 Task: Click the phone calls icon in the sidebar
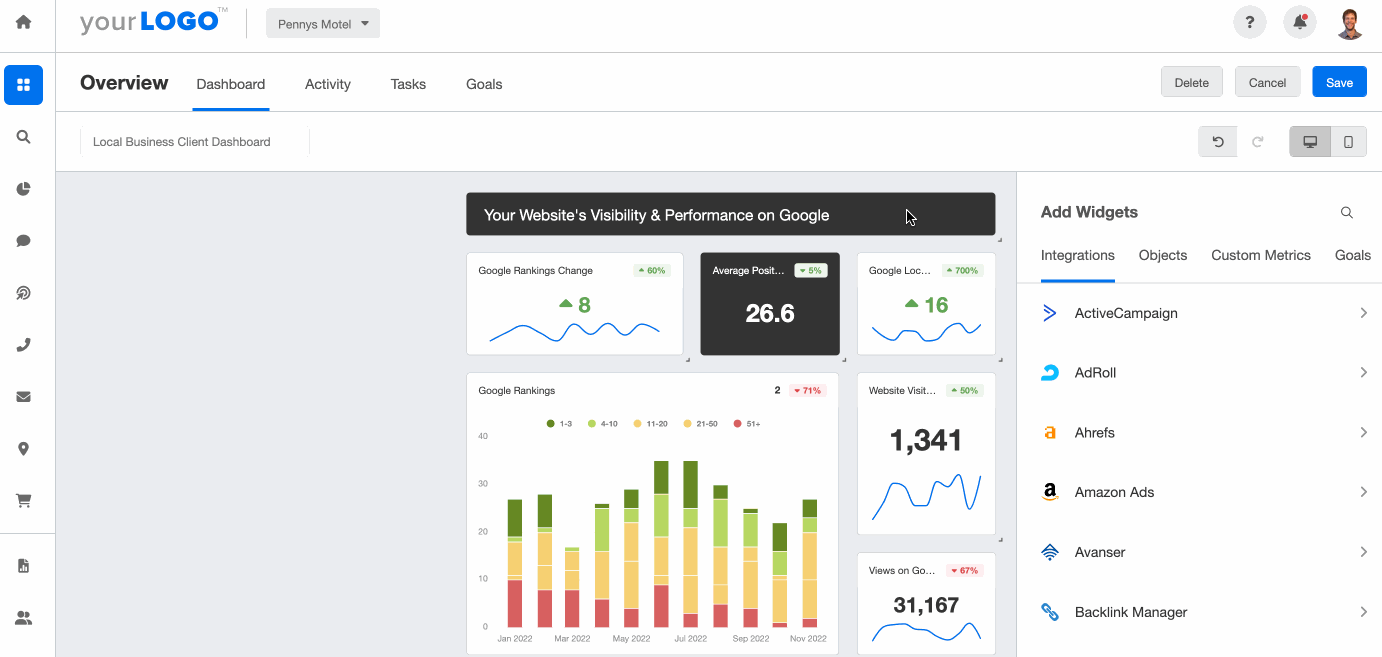click(x=23, y=344)
